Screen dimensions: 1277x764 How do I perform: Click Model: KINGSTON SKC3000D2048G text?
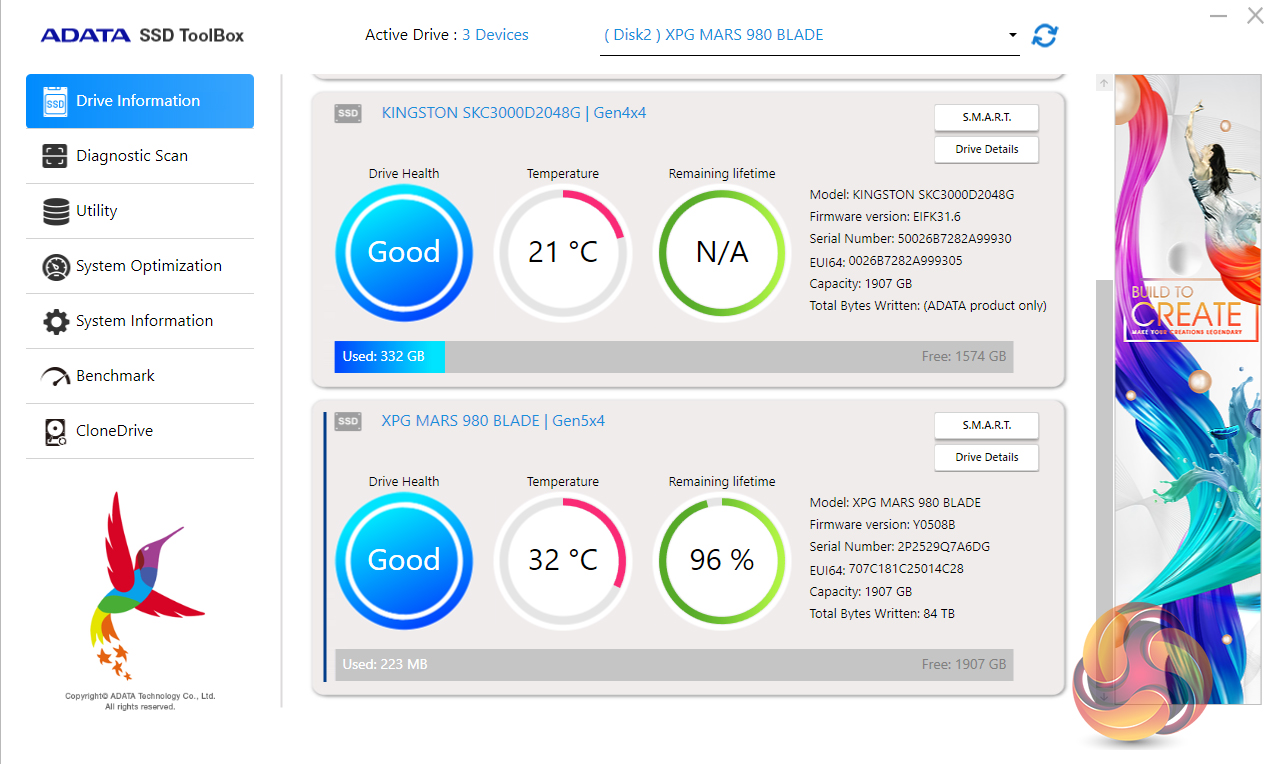pyautogui.click(x=912, y=195)
